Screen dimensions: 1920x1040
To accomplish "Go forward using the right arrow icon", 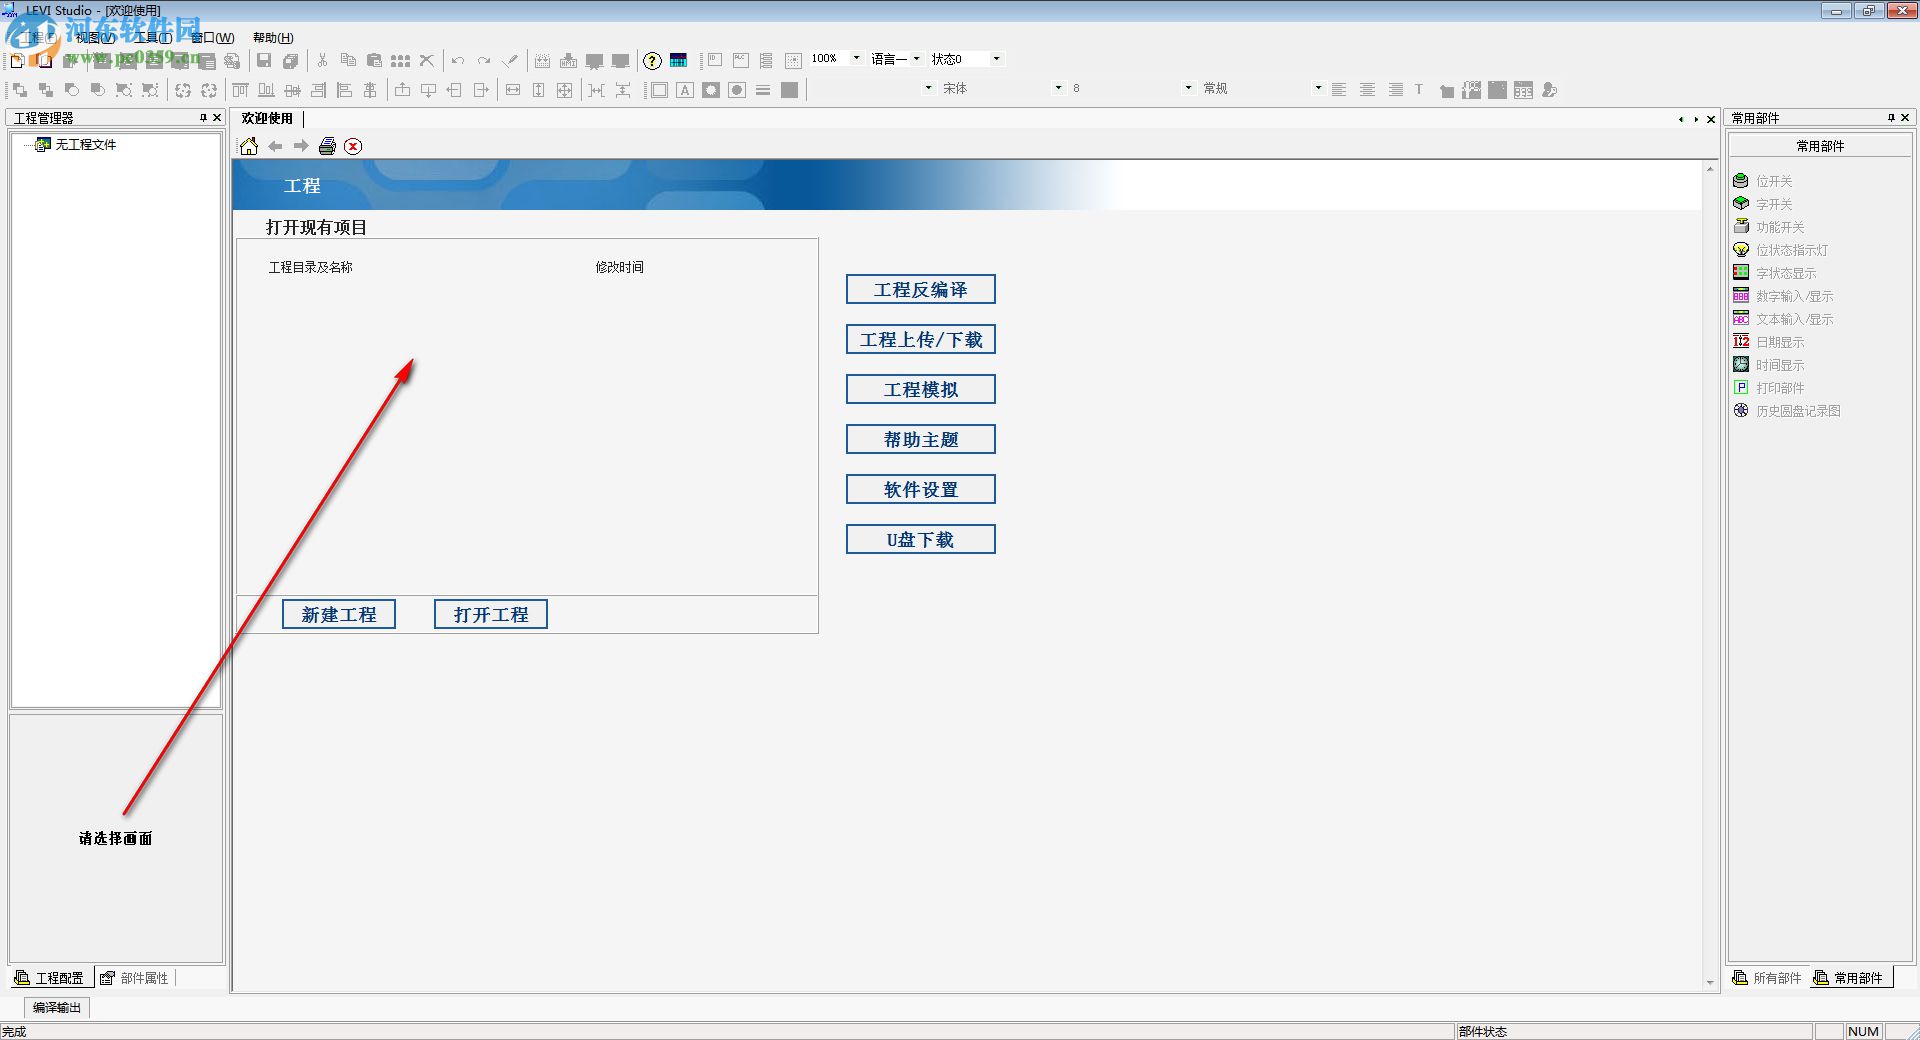I will [x=301, y=146].
